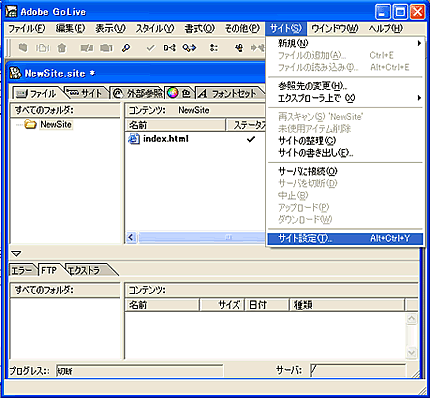Open the ヘルプ(H) menu
430x398 pixels.
coord(385,29)
